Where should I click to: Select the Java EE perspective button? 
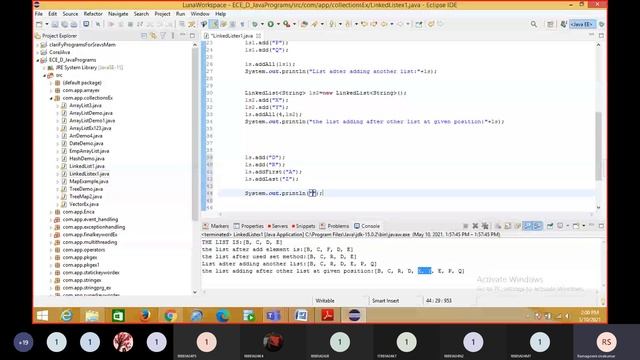click(x=582, y=24)
